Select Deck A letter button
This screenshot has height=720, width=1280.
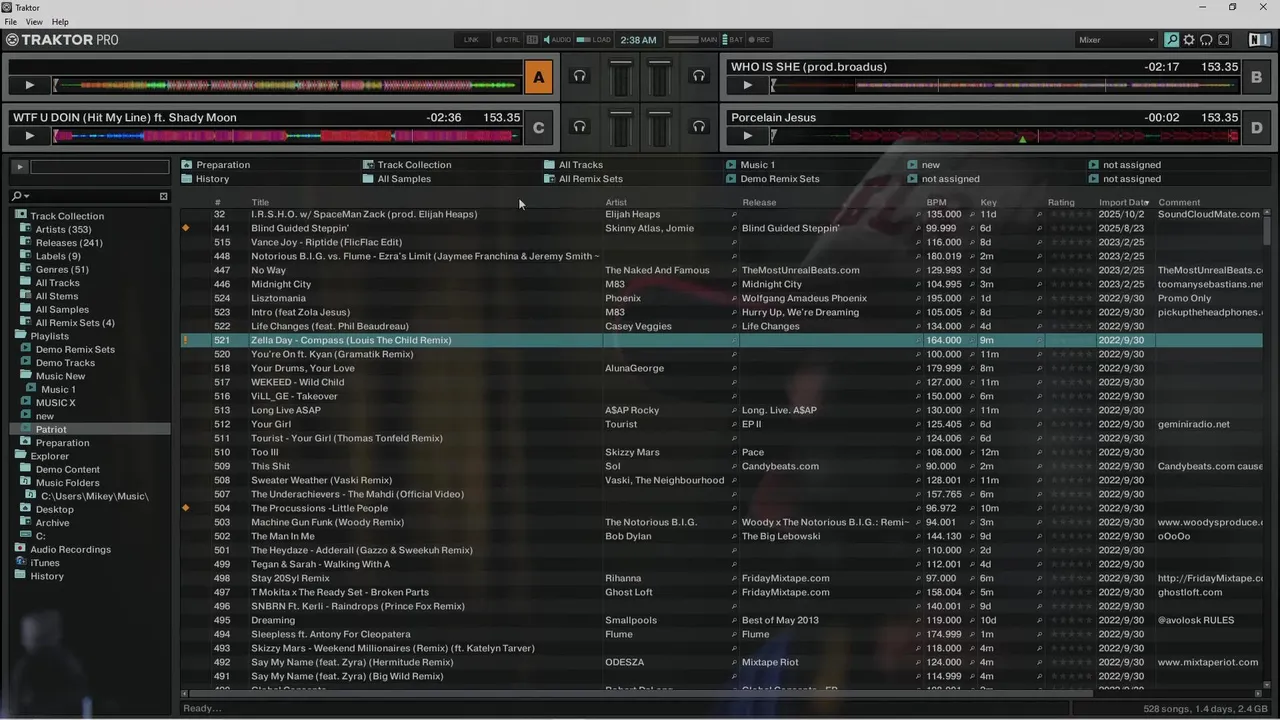(539, 77)
